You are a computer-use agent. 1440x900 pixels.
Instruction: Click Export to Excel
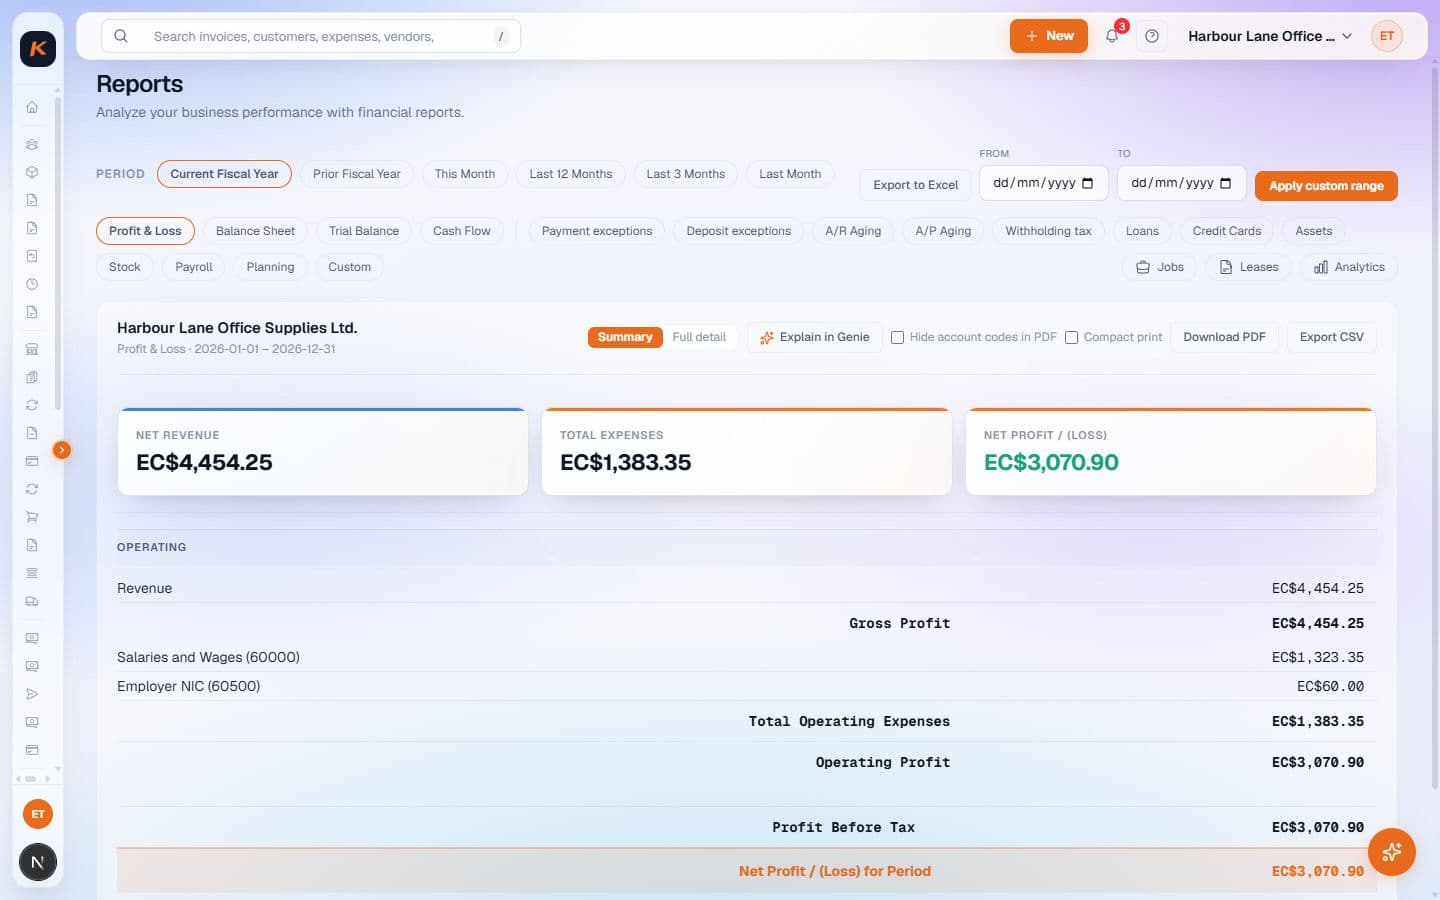pos(916,185)
